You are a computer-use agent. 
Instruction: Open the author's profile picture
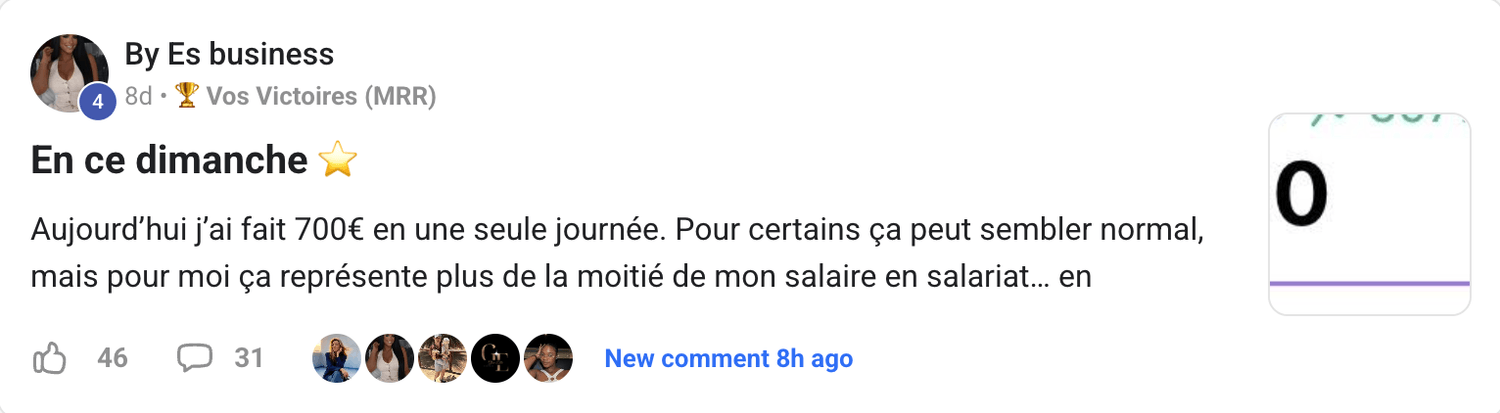point(67,71)
